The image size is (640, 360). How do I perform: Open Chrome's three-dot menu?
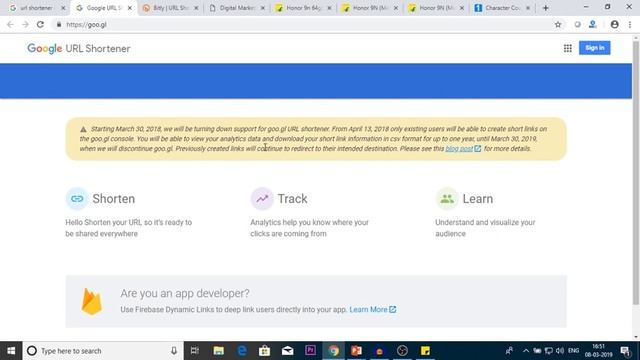[630, 24]
